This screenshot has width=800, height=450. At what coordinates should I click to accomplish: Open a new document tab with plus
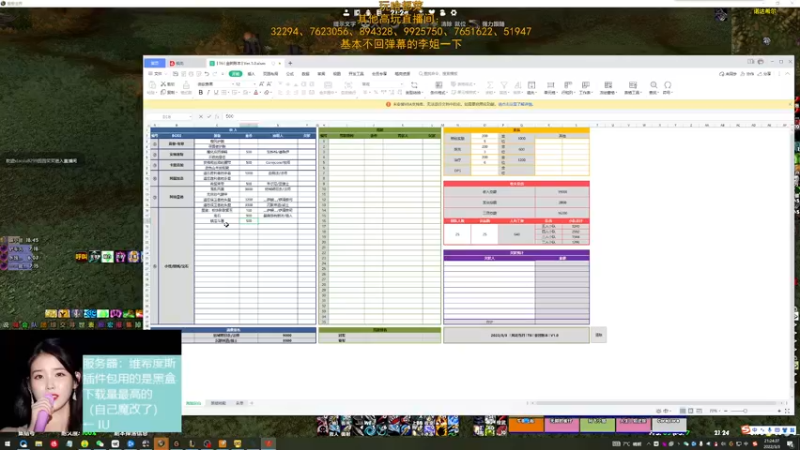pyautogui.click(x=290, y=63)
